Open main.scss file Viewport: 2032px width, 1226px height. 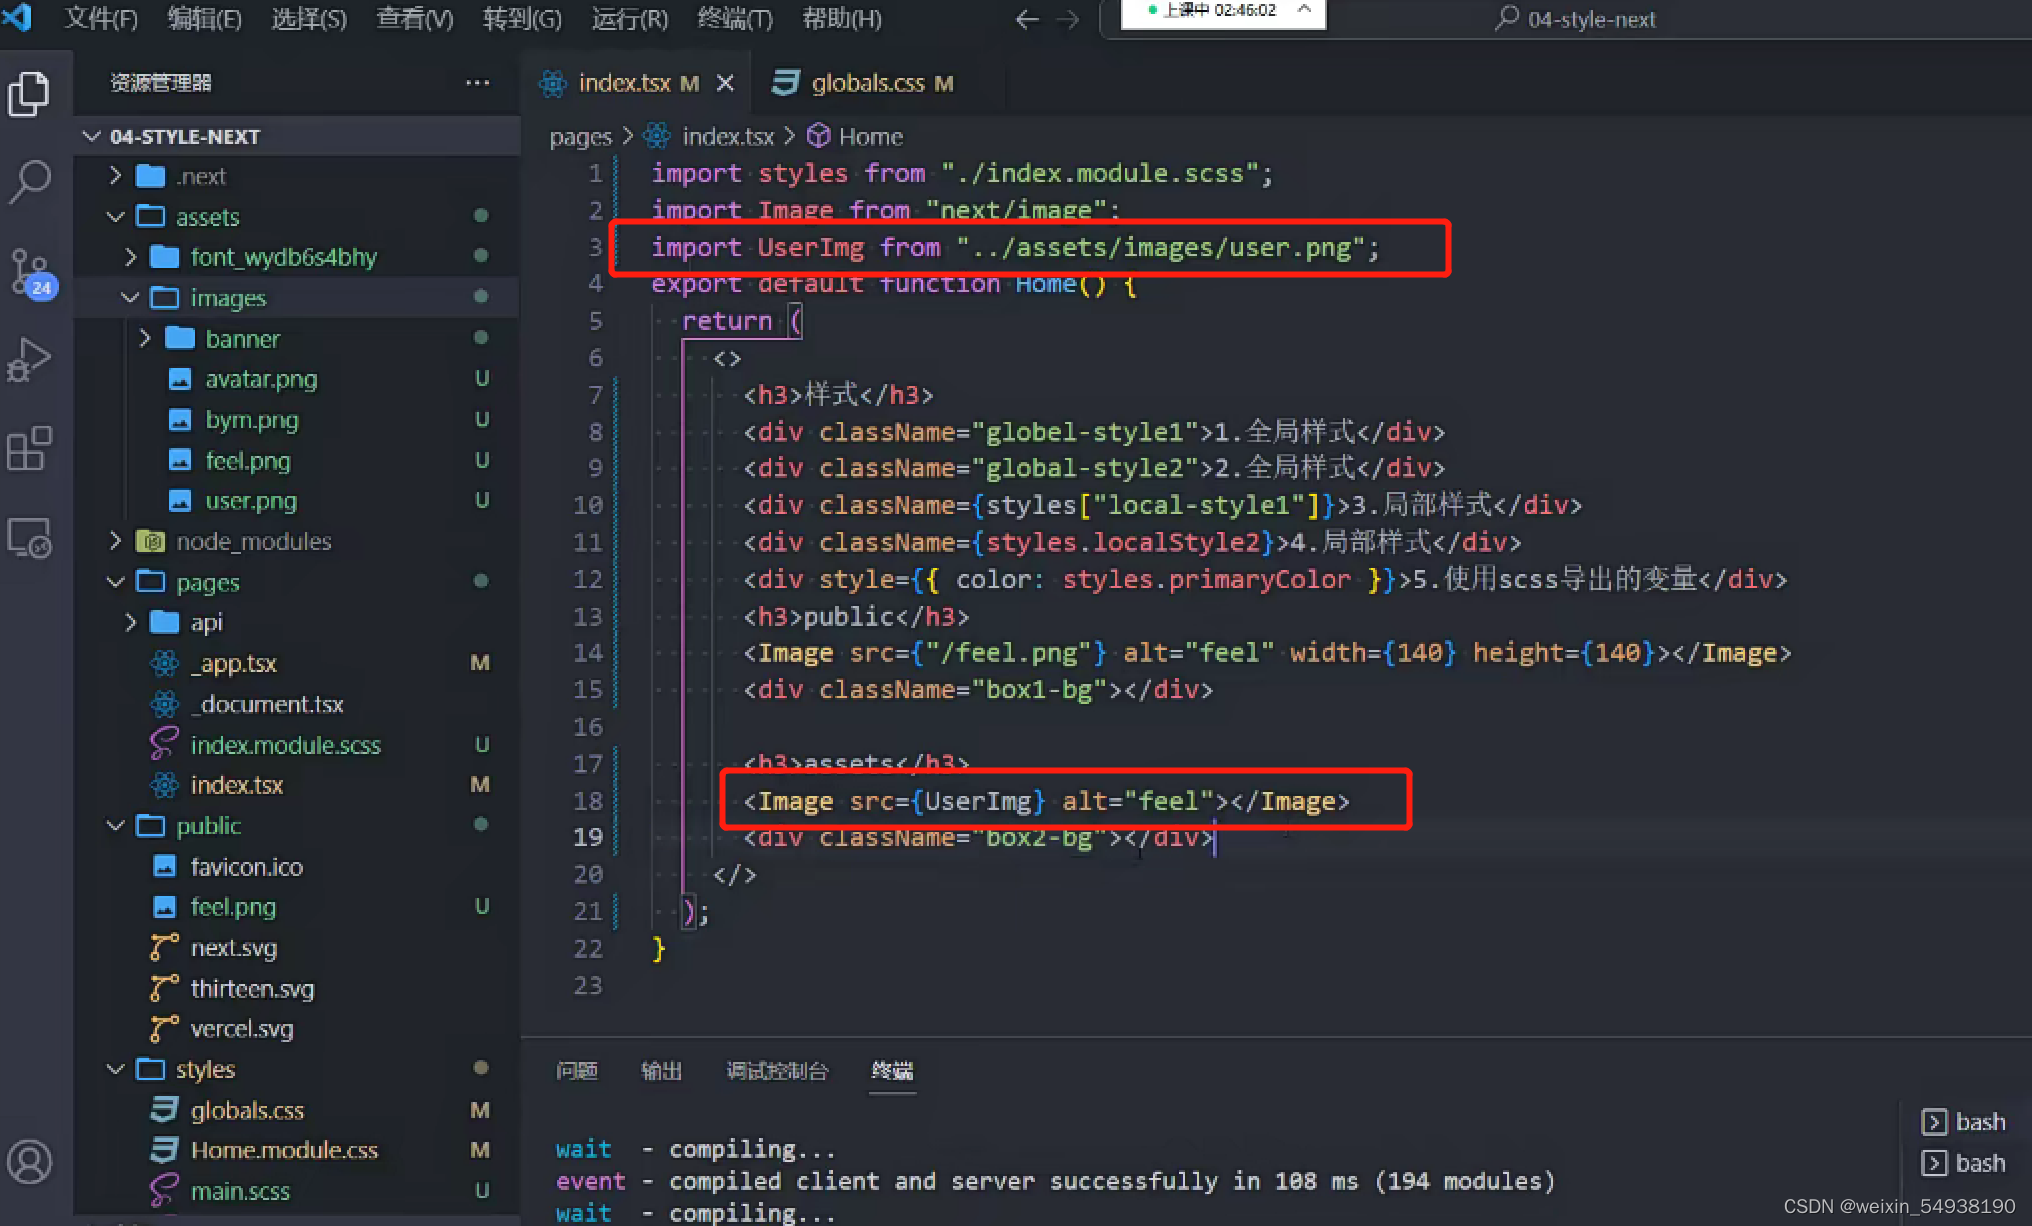[x=240, y=1192]
